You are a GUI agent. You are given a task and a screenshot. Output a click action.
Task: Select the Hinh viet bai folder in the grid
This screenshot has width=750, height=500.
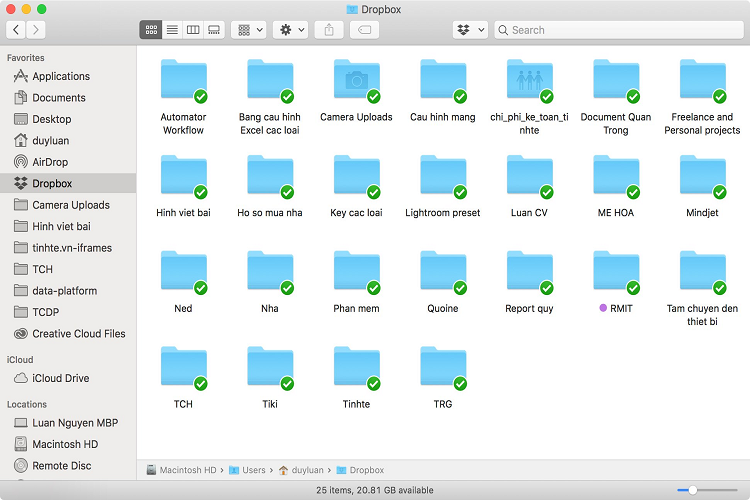[184, 176]
